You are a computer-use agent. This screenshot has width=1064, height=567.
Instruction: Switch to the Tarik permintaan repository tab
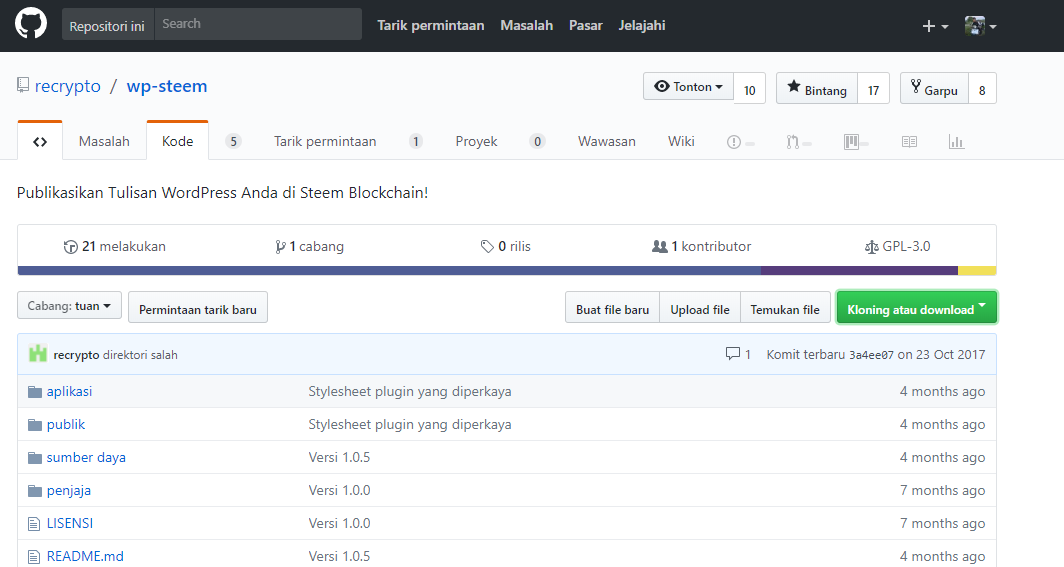point(325,141)
